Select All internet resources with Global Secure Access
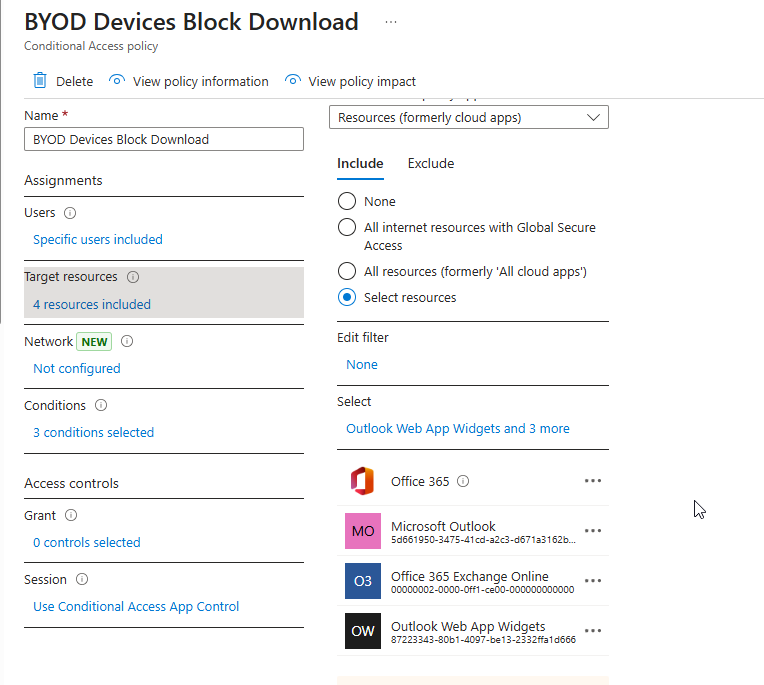Image resolution: width=764 pixels, height=685 pixels. 347,227
